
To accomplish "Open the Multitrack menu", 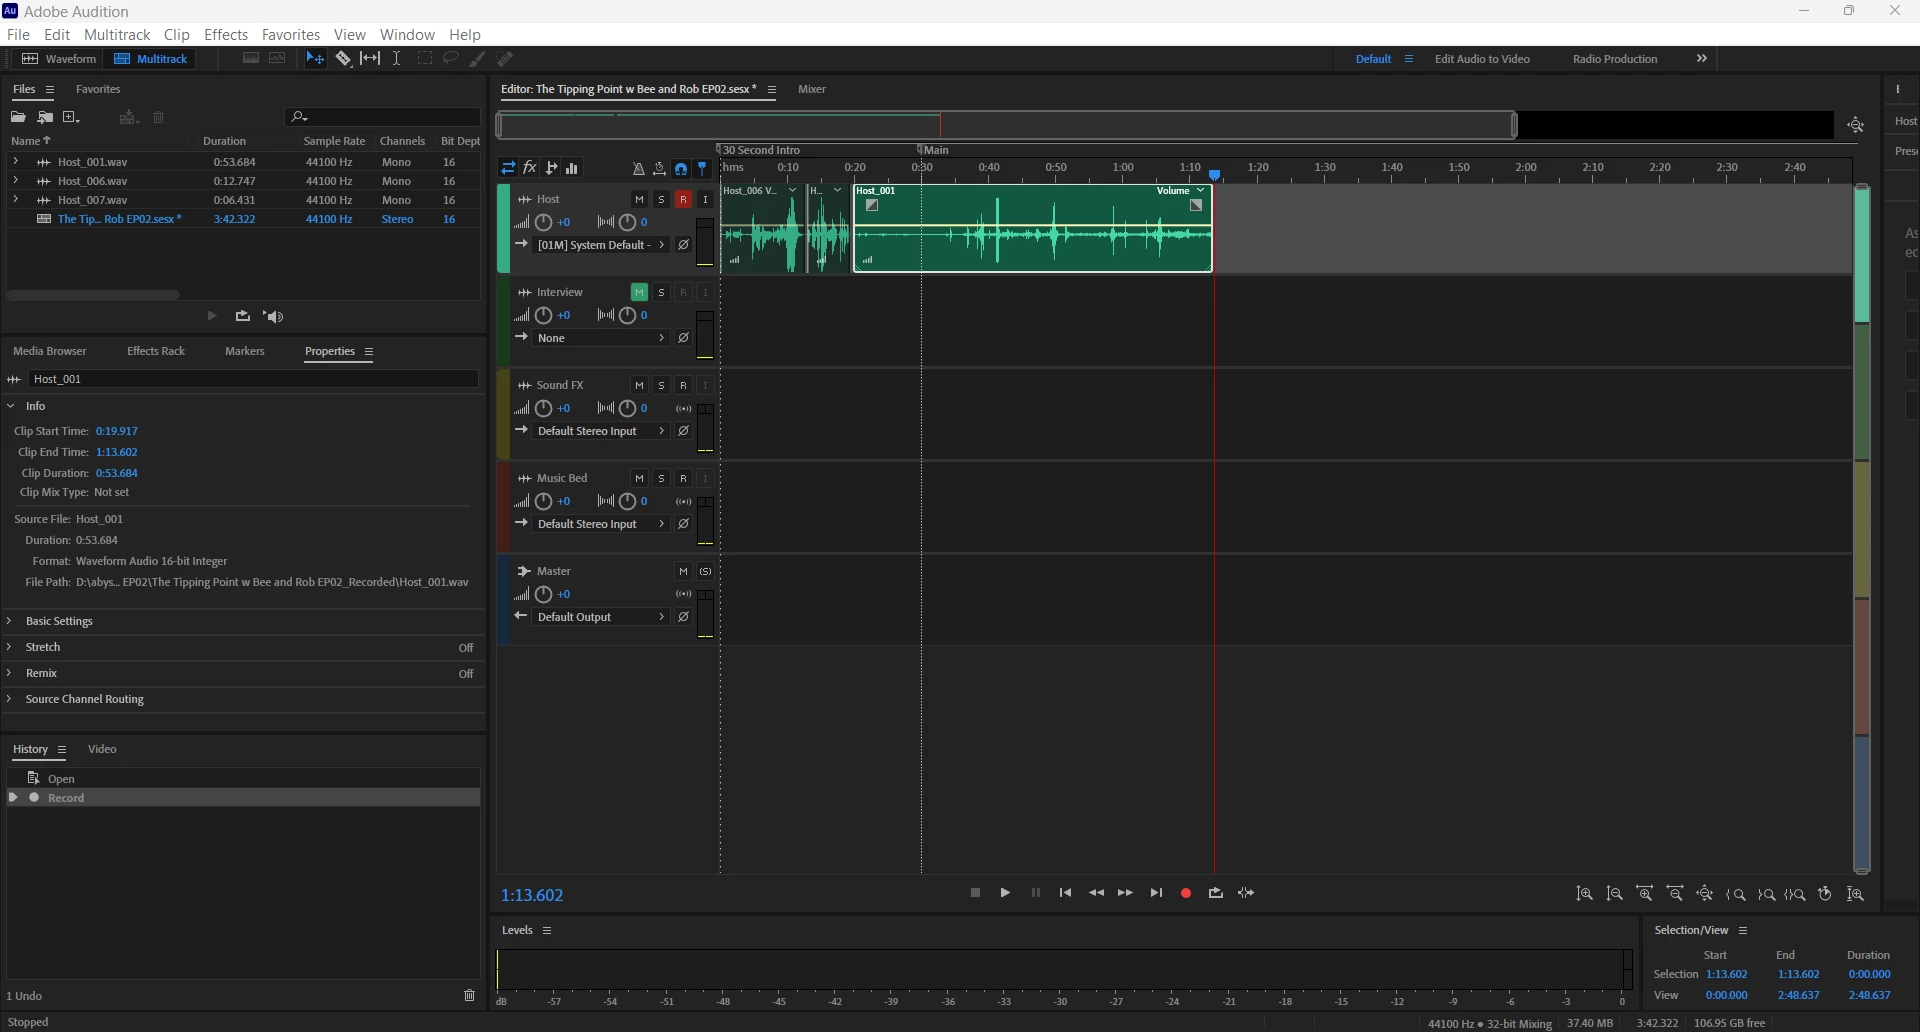I will point(117,34).
